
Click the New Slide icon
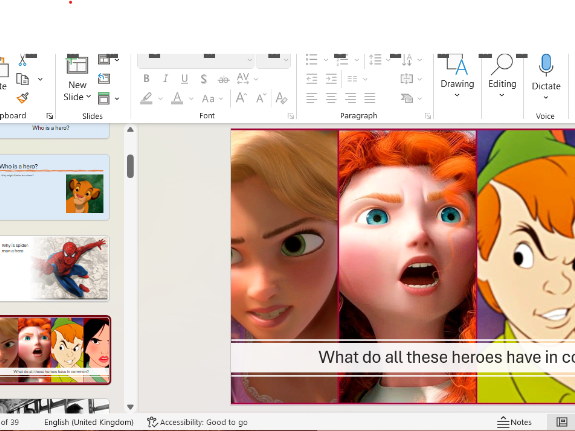pos(77,65)
